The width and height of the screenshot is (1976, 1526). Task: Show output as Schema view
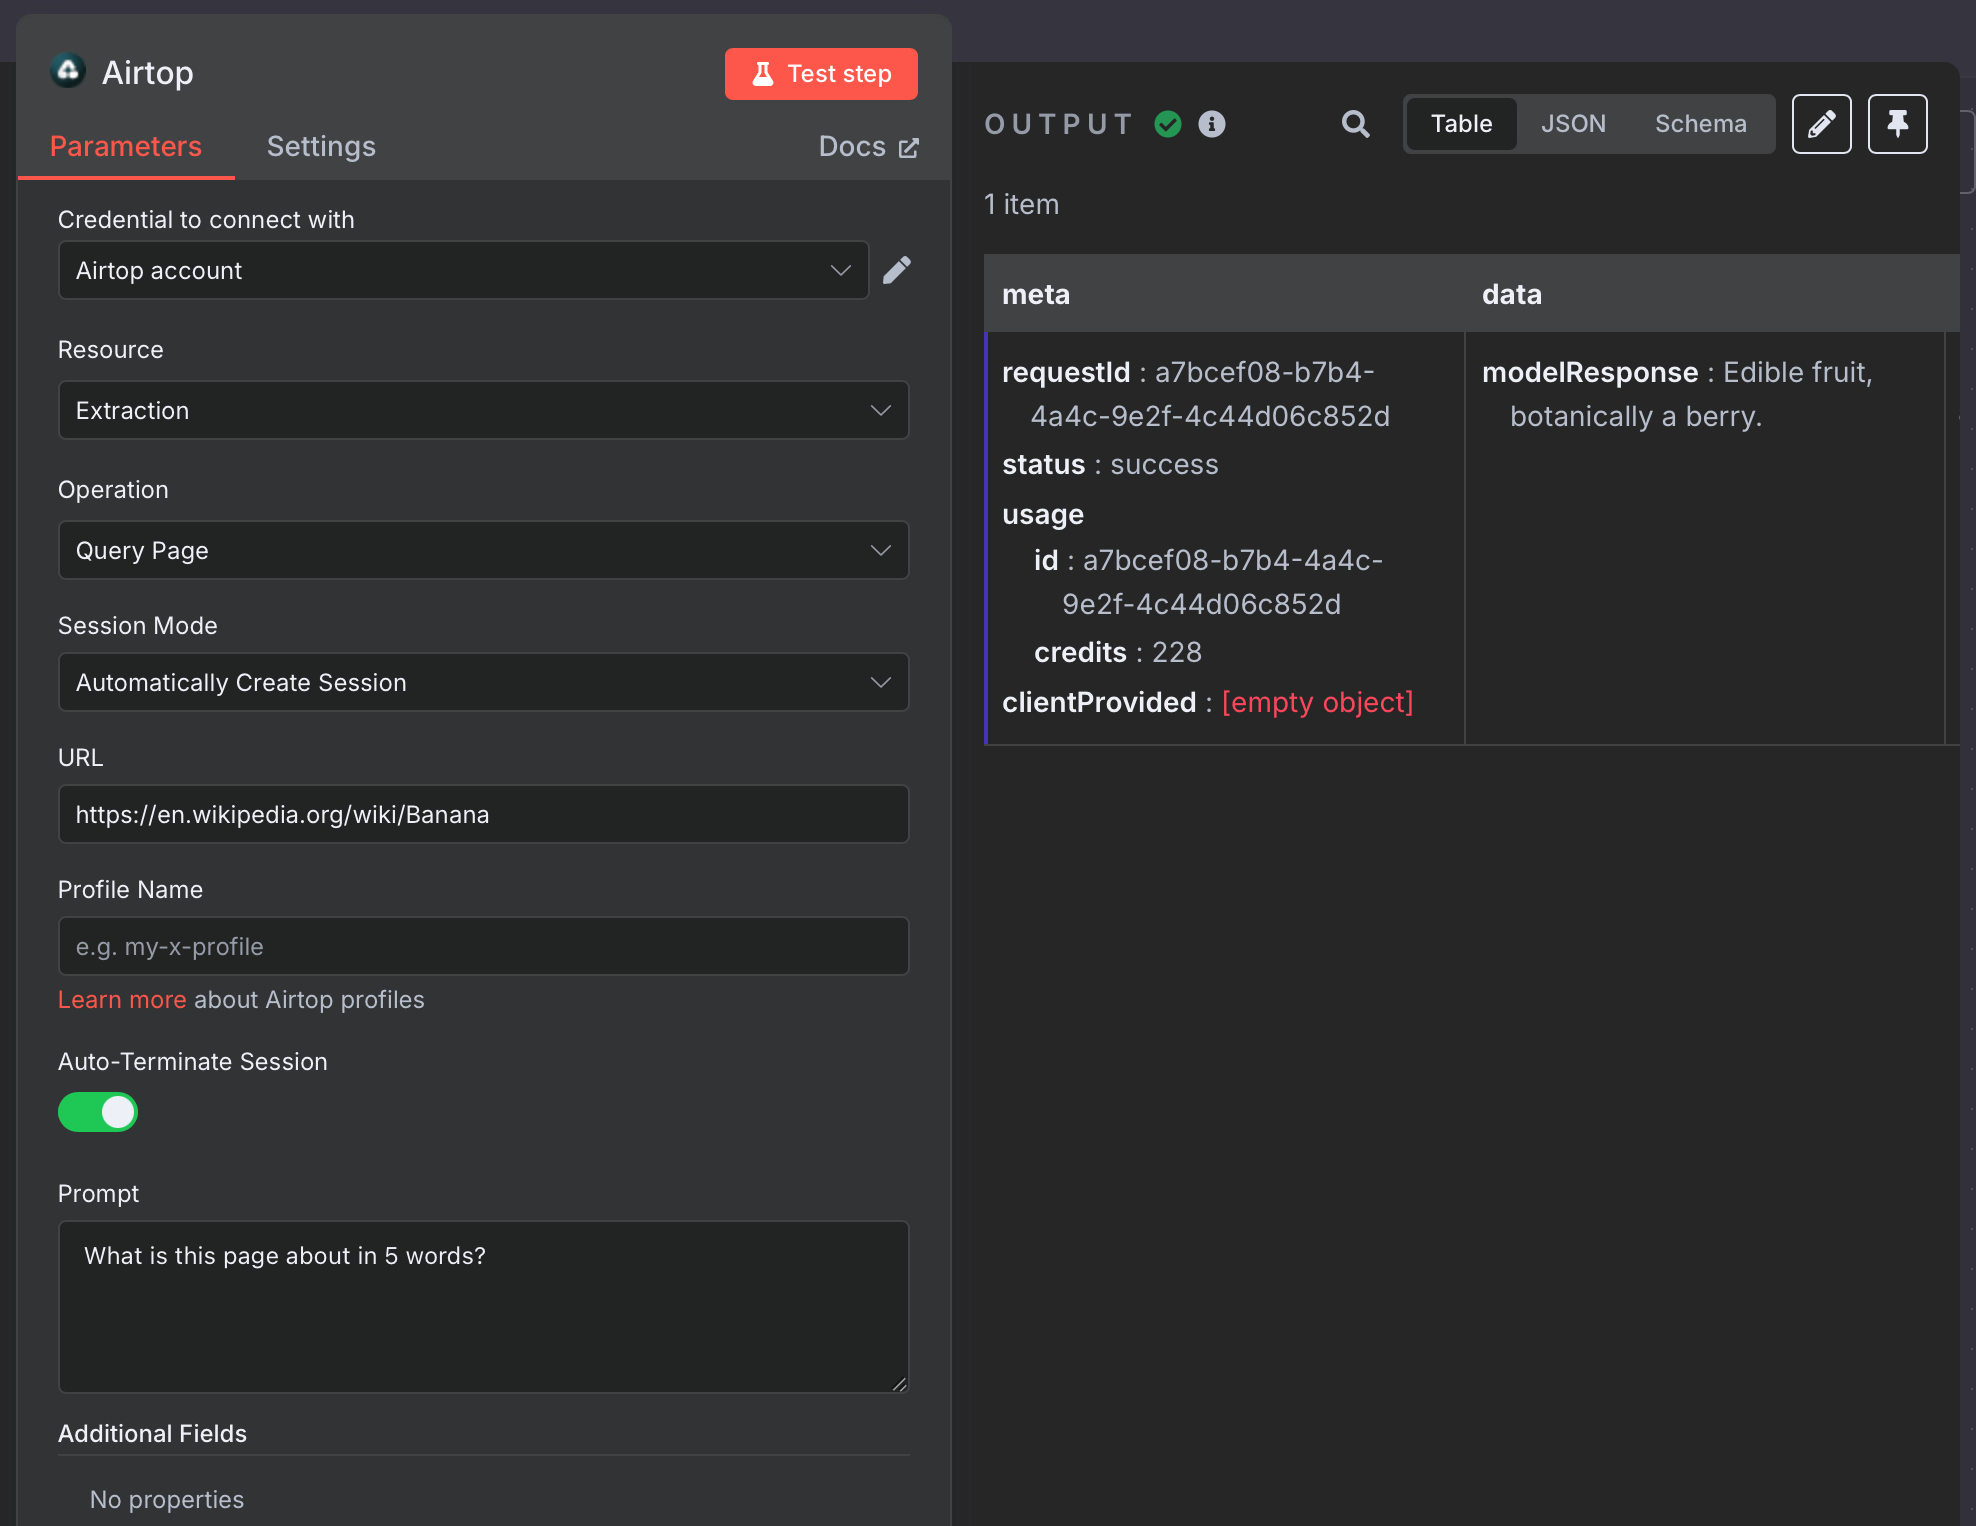[1700, 124]
